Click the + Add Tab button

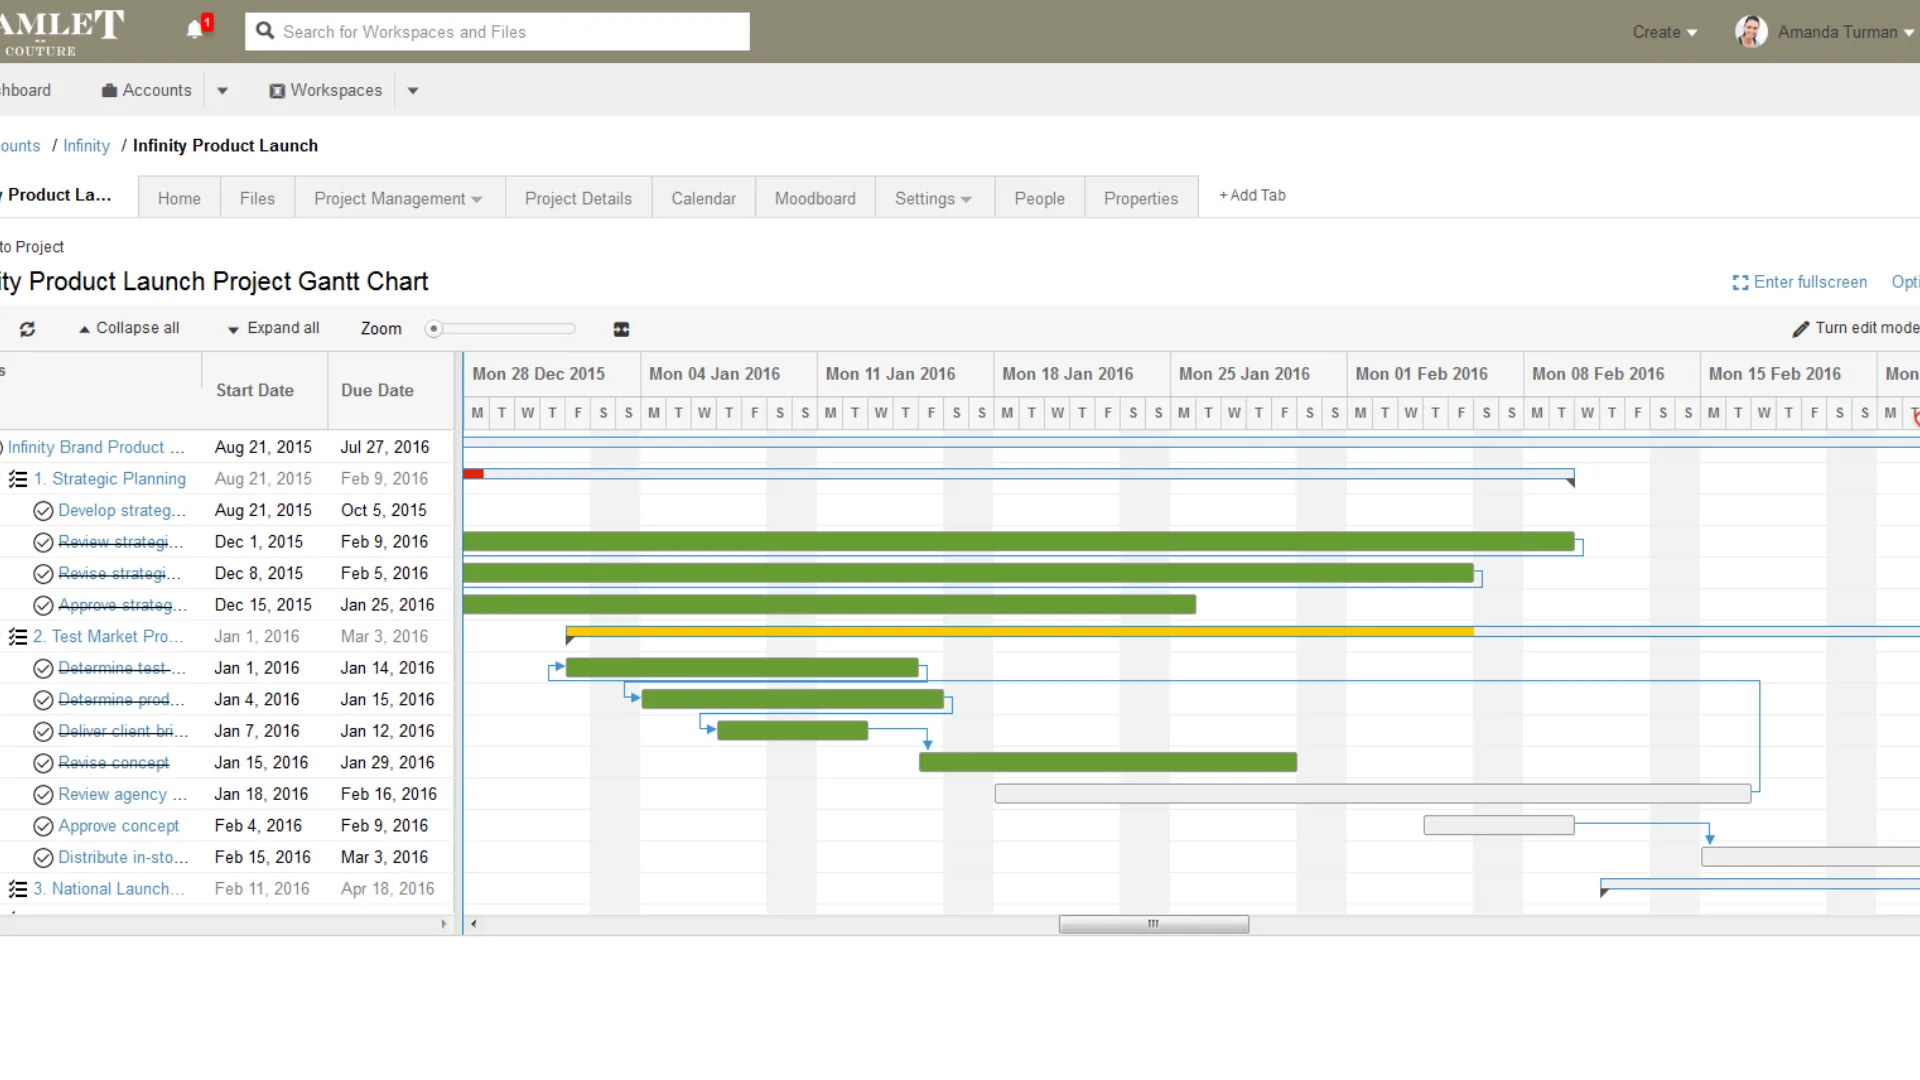click(x=1252, y=195)
